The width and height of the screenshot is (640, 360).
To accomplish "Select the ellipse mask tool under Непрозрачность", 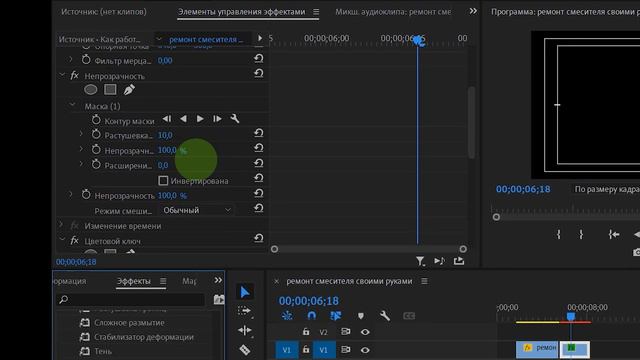I will (91, 89).
